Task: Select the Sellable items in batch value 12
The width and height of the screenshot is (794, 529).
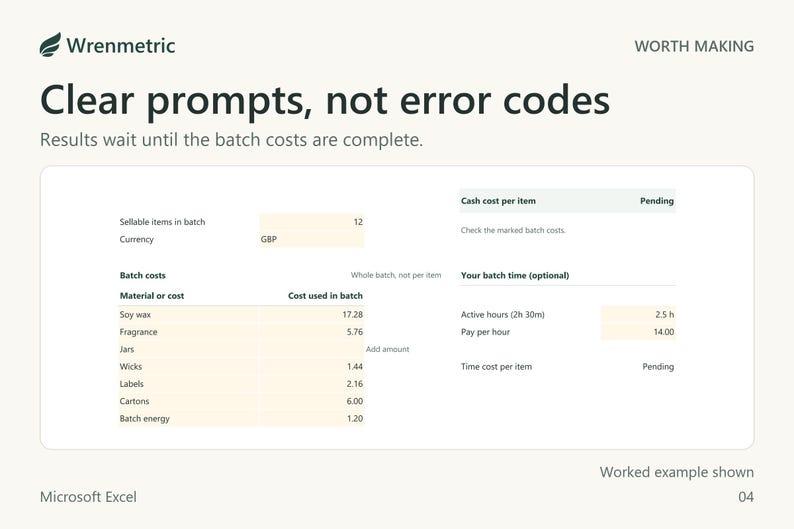Action: [x=311, y=222]
